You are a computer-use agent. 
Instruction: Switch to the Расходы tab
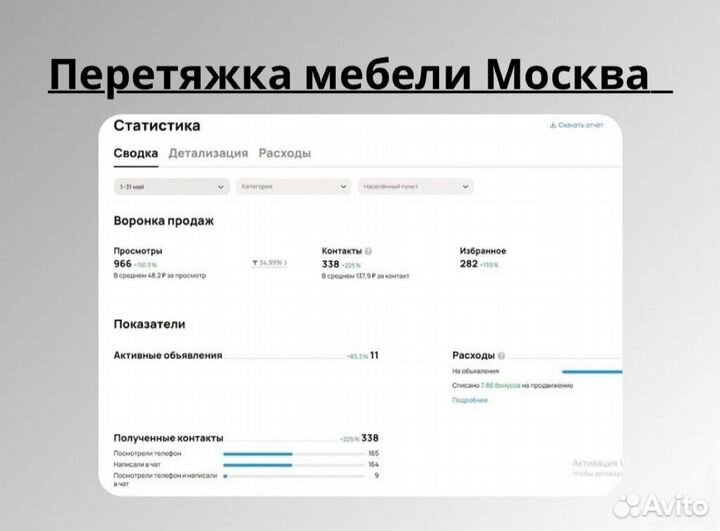(x=285, y=153)
